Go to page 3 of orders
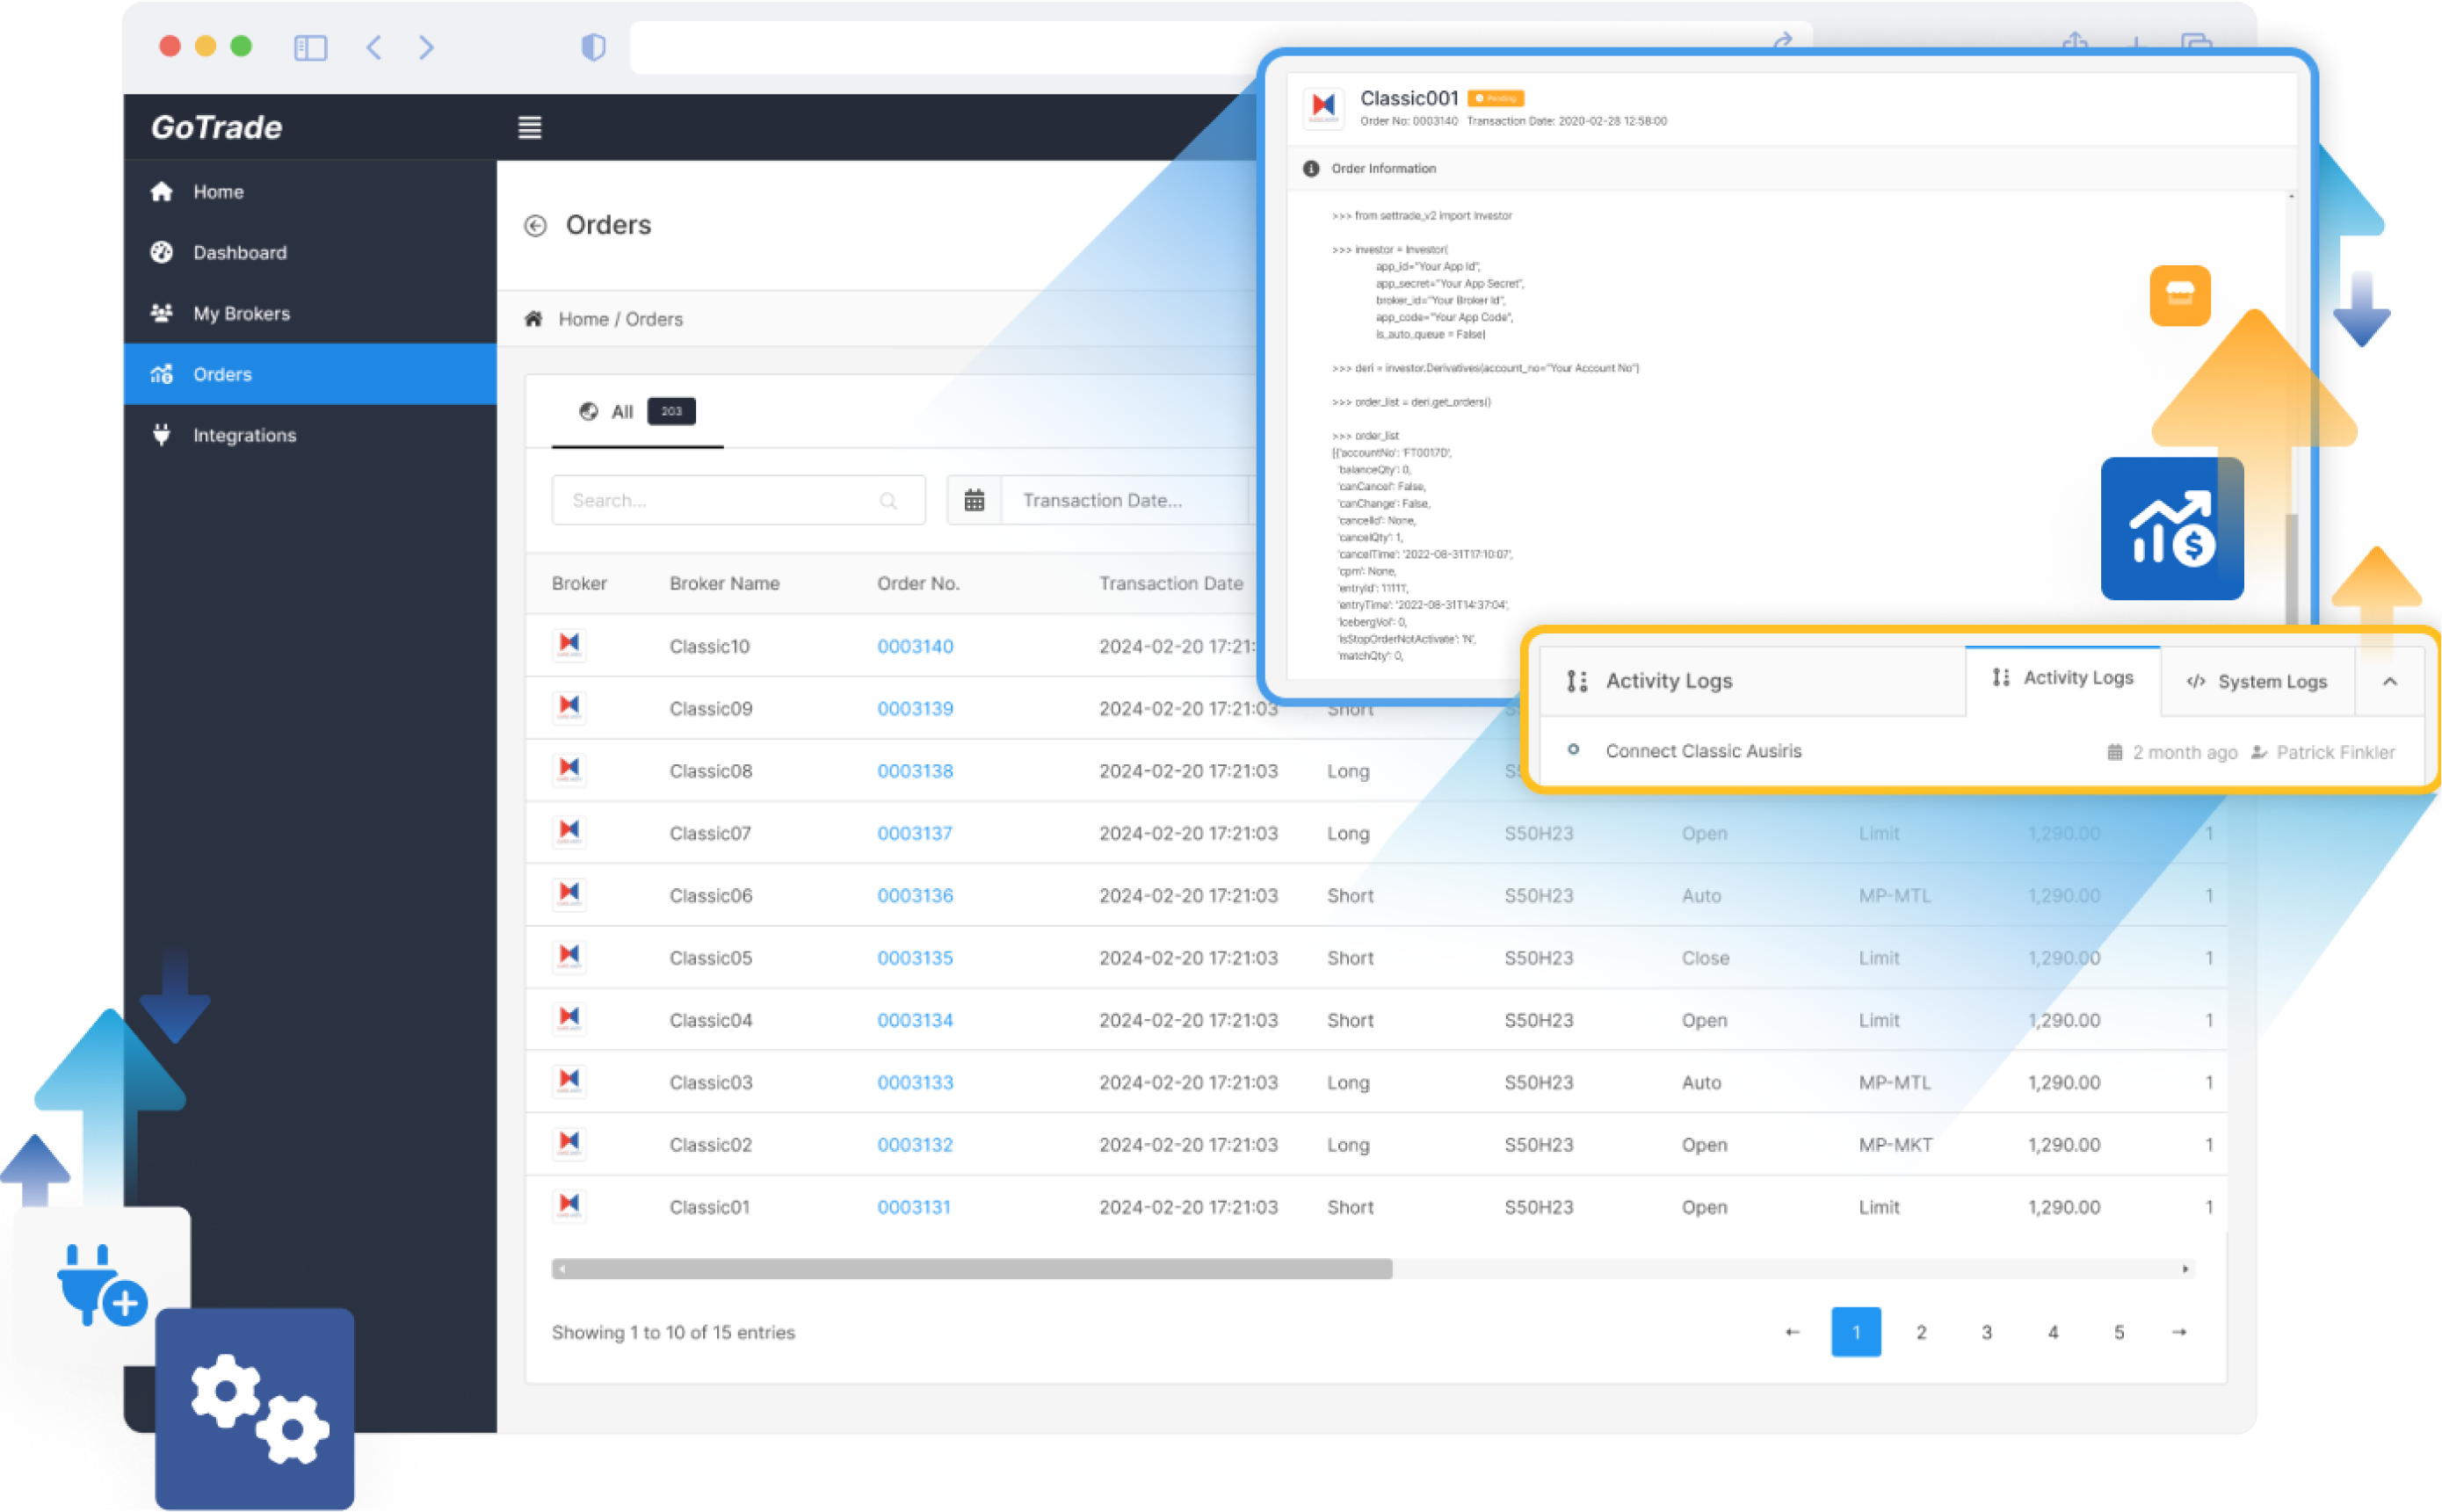2442x1512 pixels. click(x=1986, y=1332)
